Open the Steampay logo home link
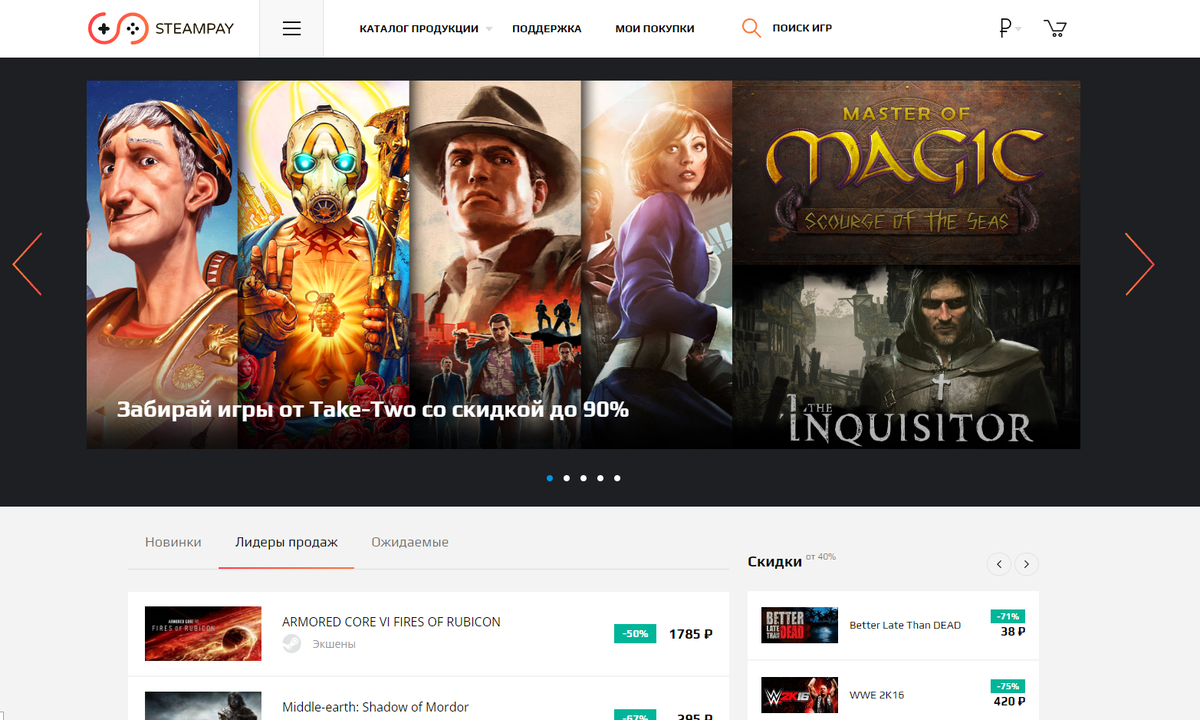Viewport: 1200px width, 720px height. (161, 28)
